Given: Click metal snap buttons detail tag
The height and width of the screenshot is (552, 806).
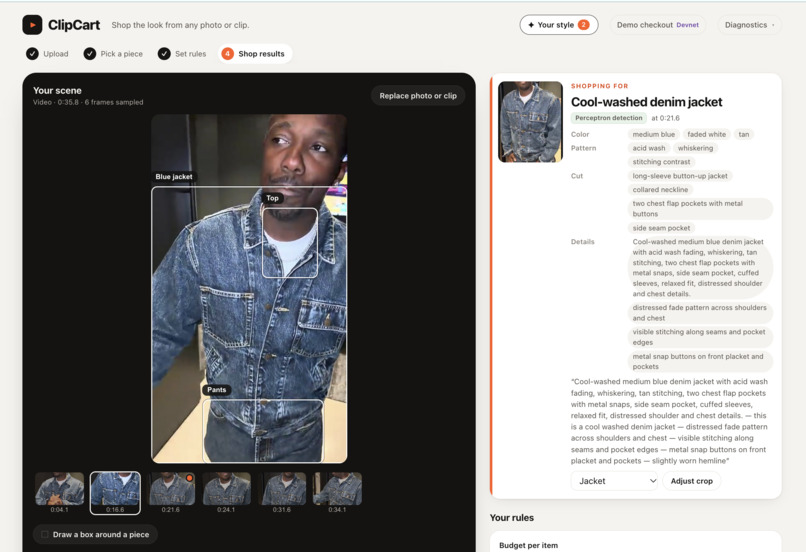Looking at the screenshot, I should click(700, 361).
